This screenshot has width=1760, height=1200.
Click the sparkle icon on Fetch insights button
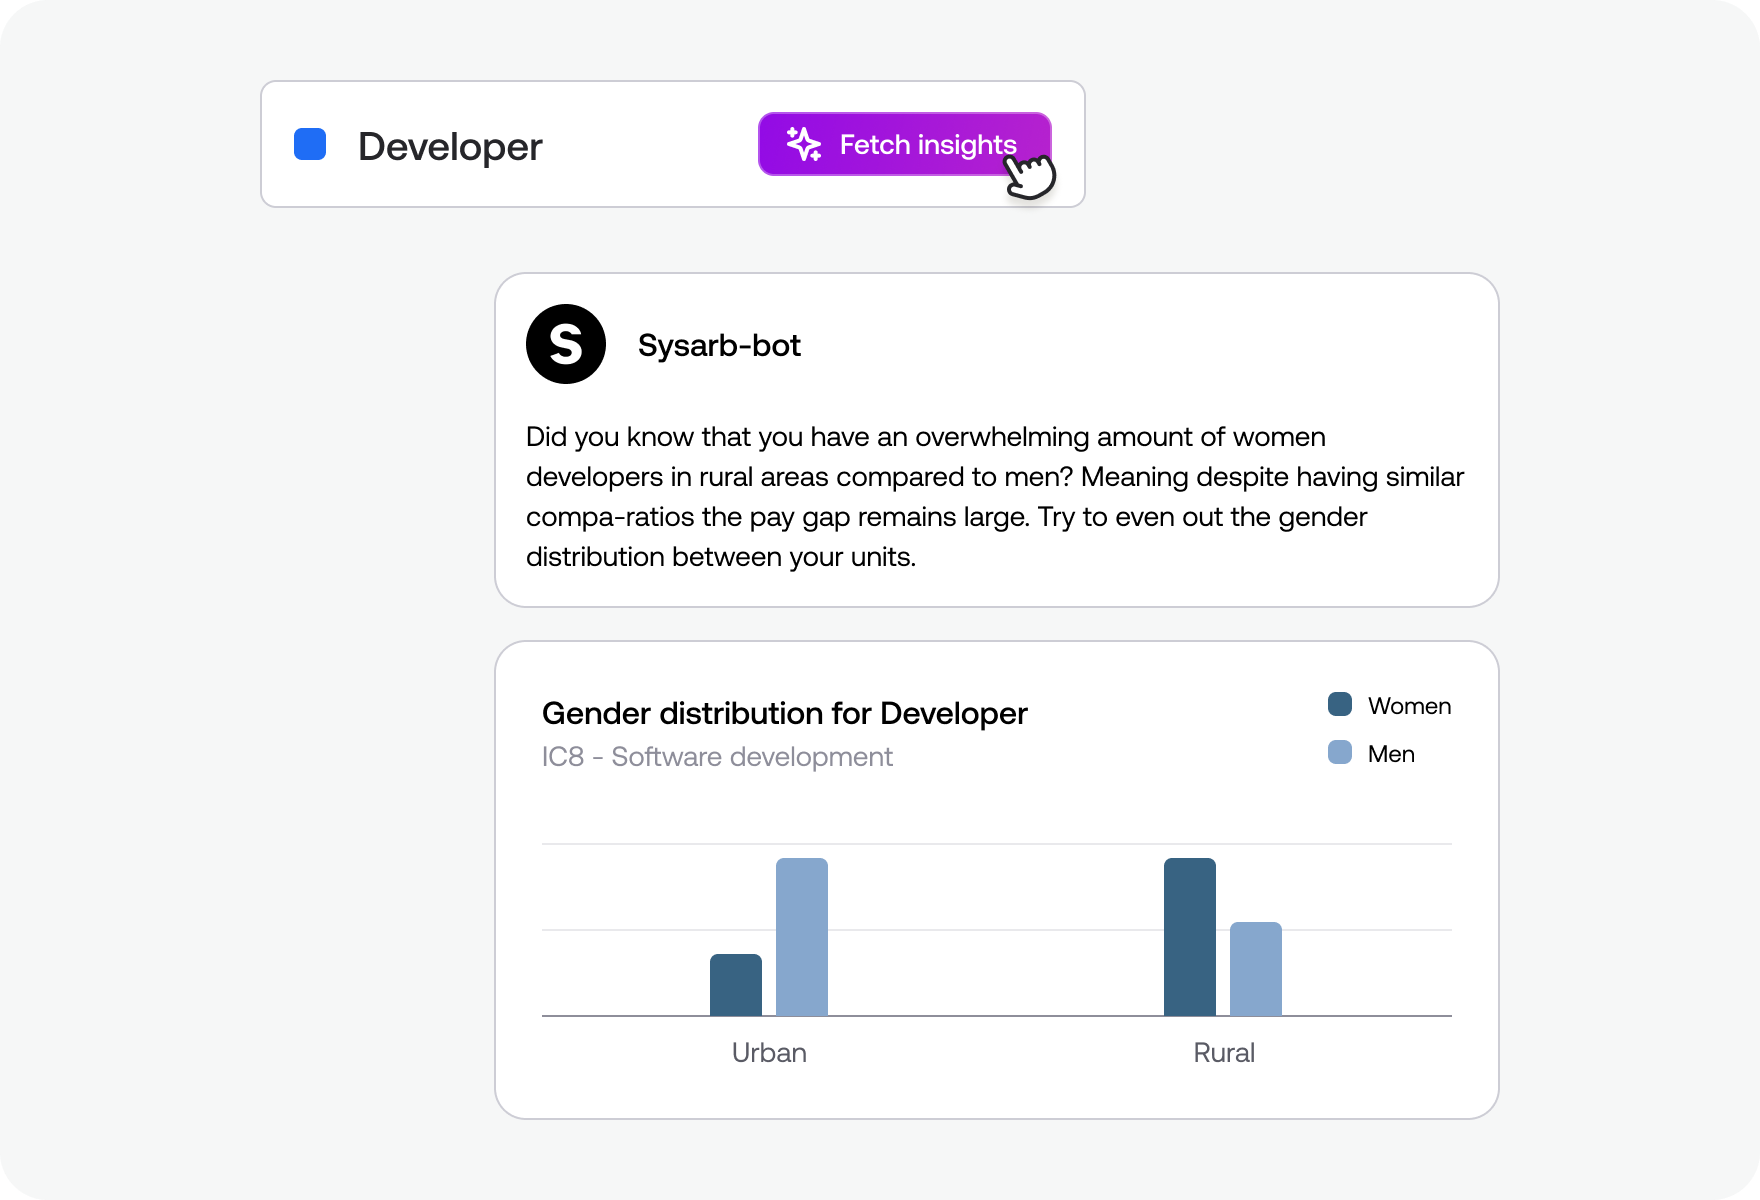805,144
